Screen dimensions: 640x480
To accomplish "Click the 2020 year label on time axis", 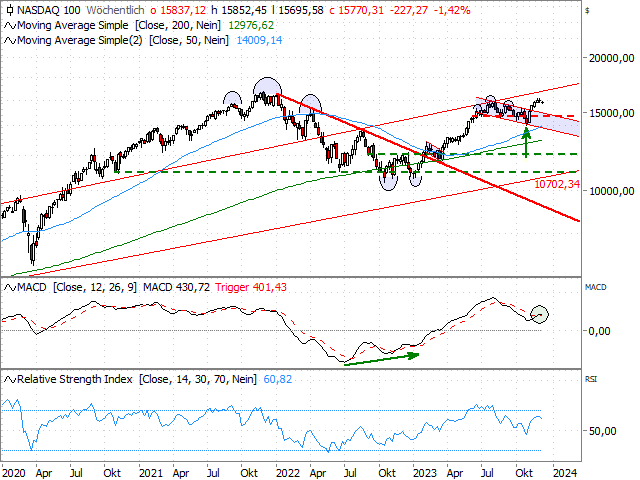I will point(13,473).
